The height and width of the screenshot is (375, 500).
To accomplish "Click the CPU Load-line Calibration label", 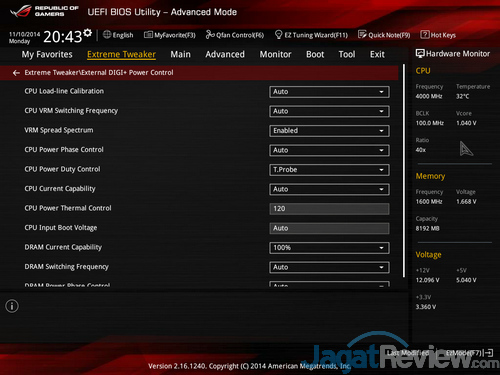I will (64, 91).
